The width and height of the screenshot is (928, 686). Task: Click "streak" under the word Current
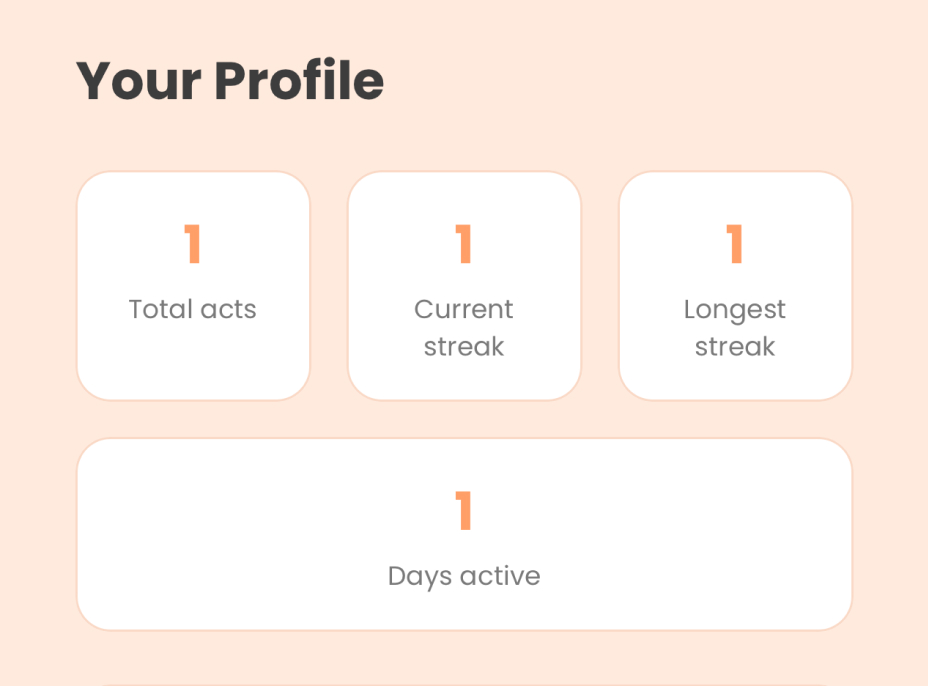click(x=464, y=346)
